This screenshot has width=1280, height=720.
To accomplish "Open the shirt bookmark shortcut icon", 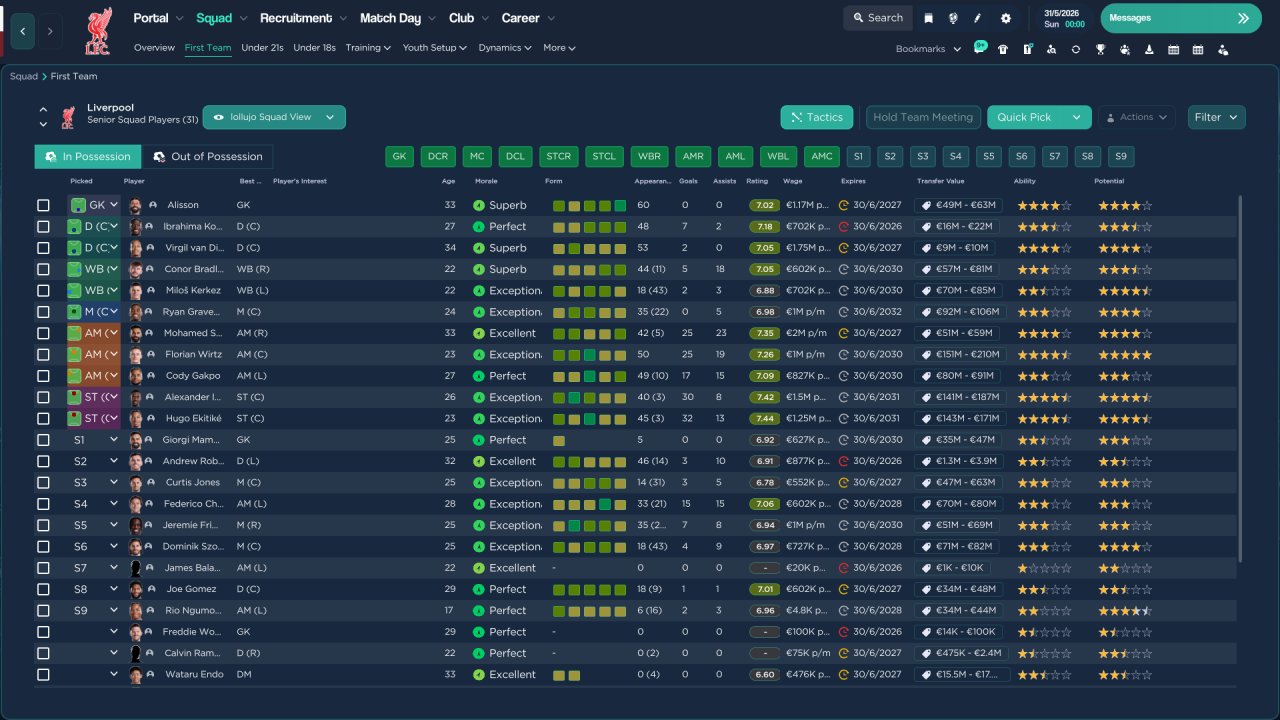I will (x=1003, y=49).
